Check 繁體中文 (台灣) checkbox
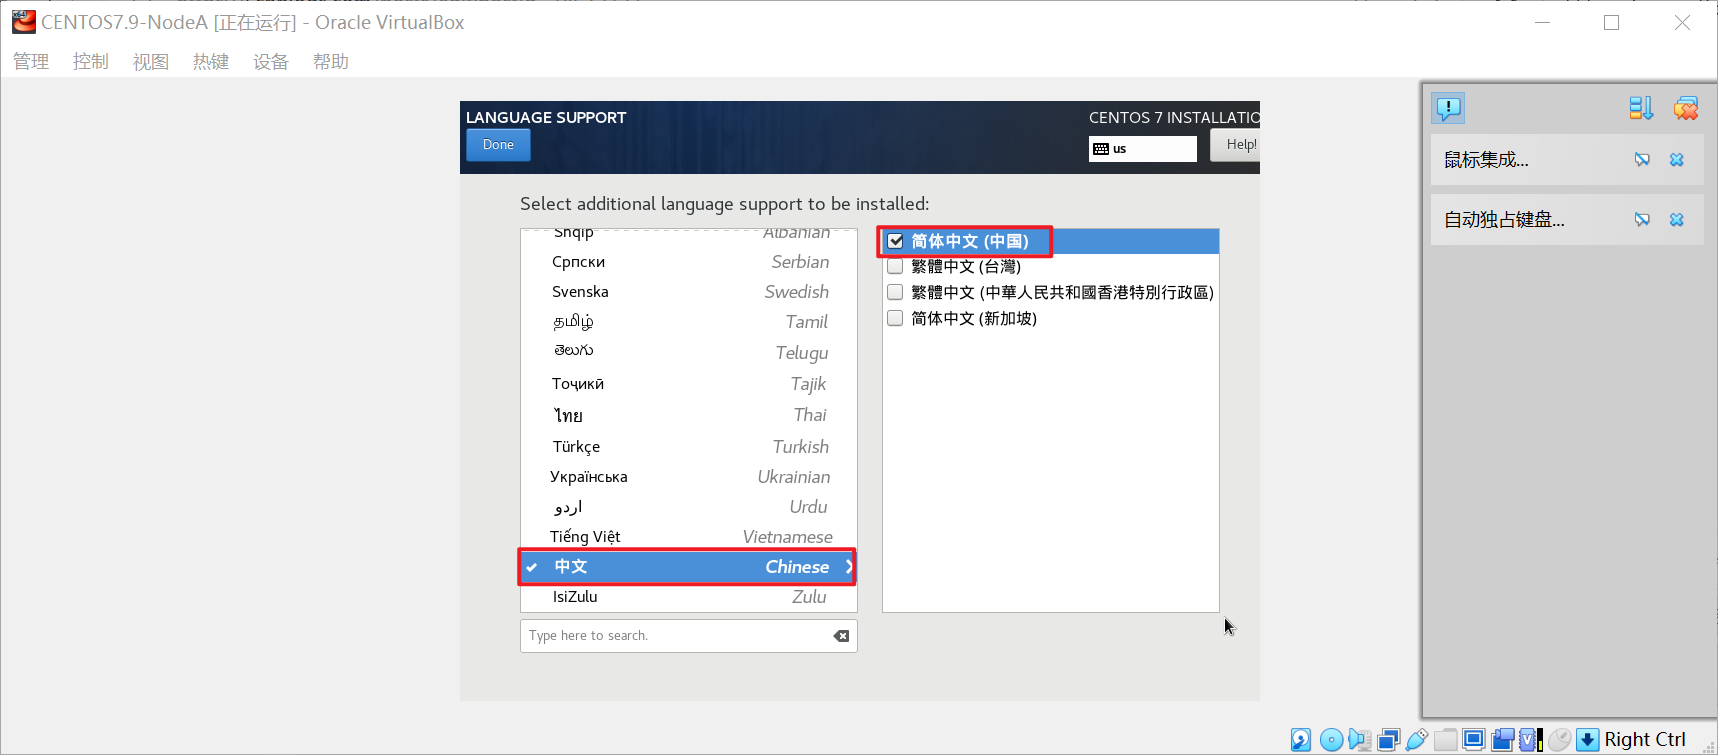This screenshot has width=1718, height=755. click(x=895, y=266)
